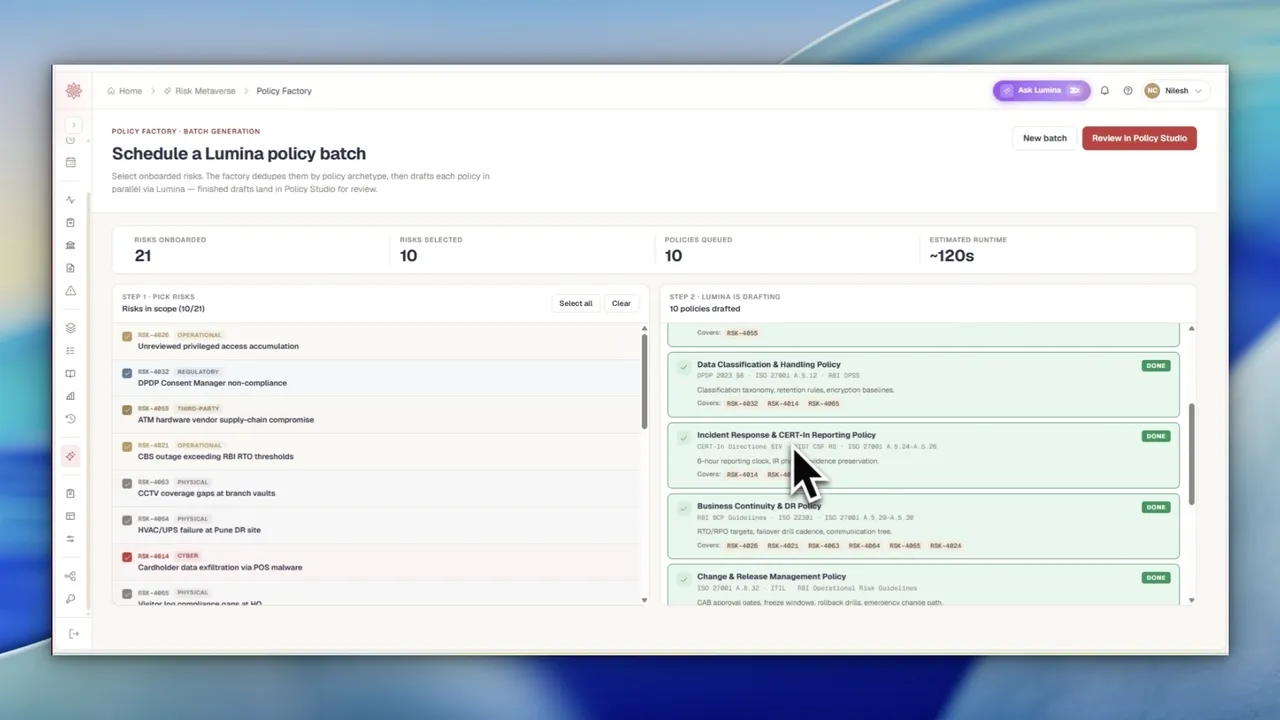Click the drafted policies scrollbar thumb
This screenshot has width=1280, height=720.
1191,454
